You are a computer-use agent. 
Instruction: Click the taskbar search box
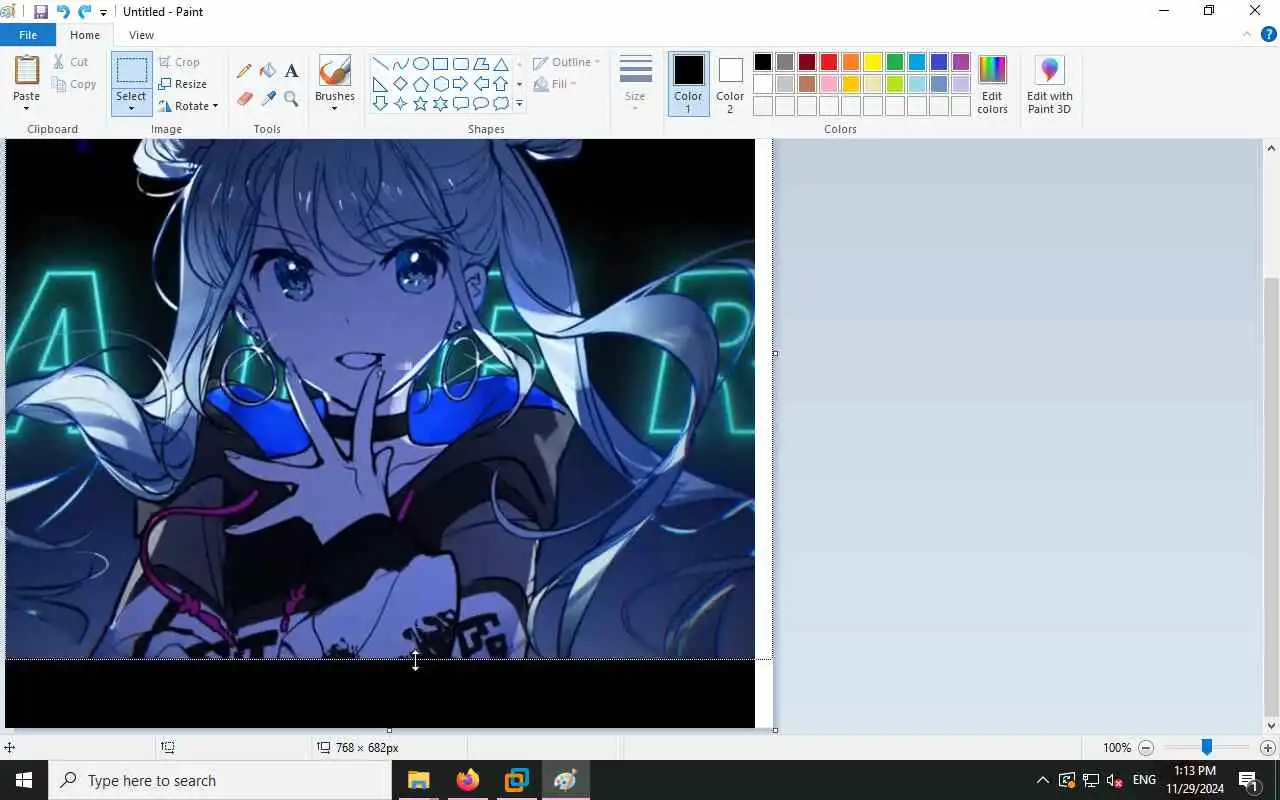[x=220, y=780]
